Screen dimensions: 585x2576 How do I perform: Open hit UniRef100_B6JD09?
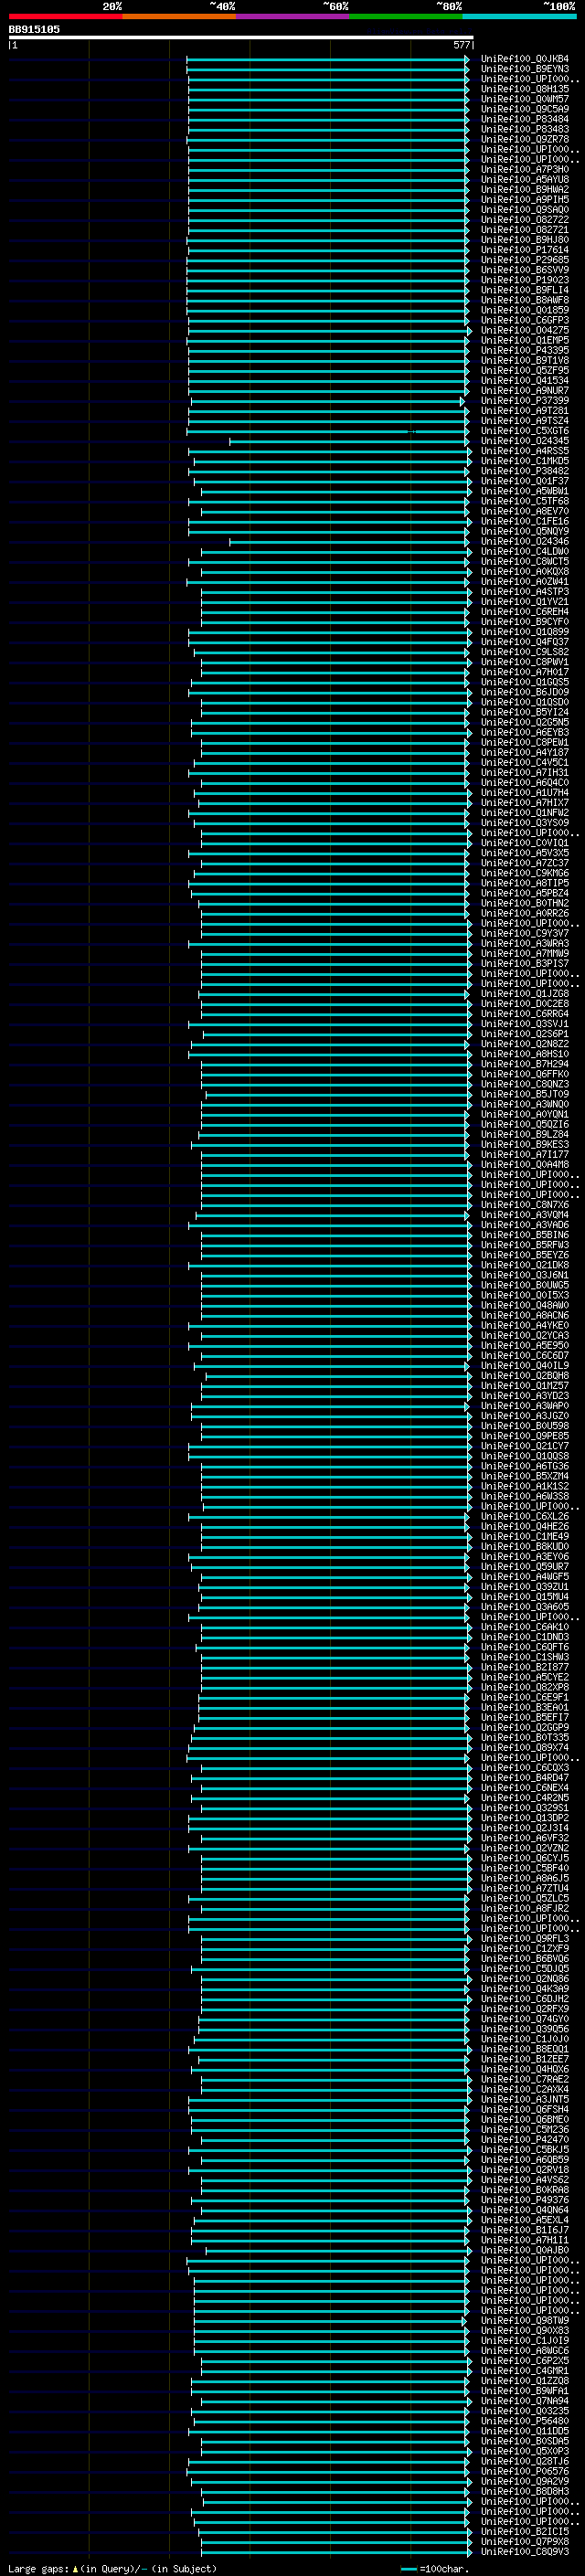click(x=525, y=692)
